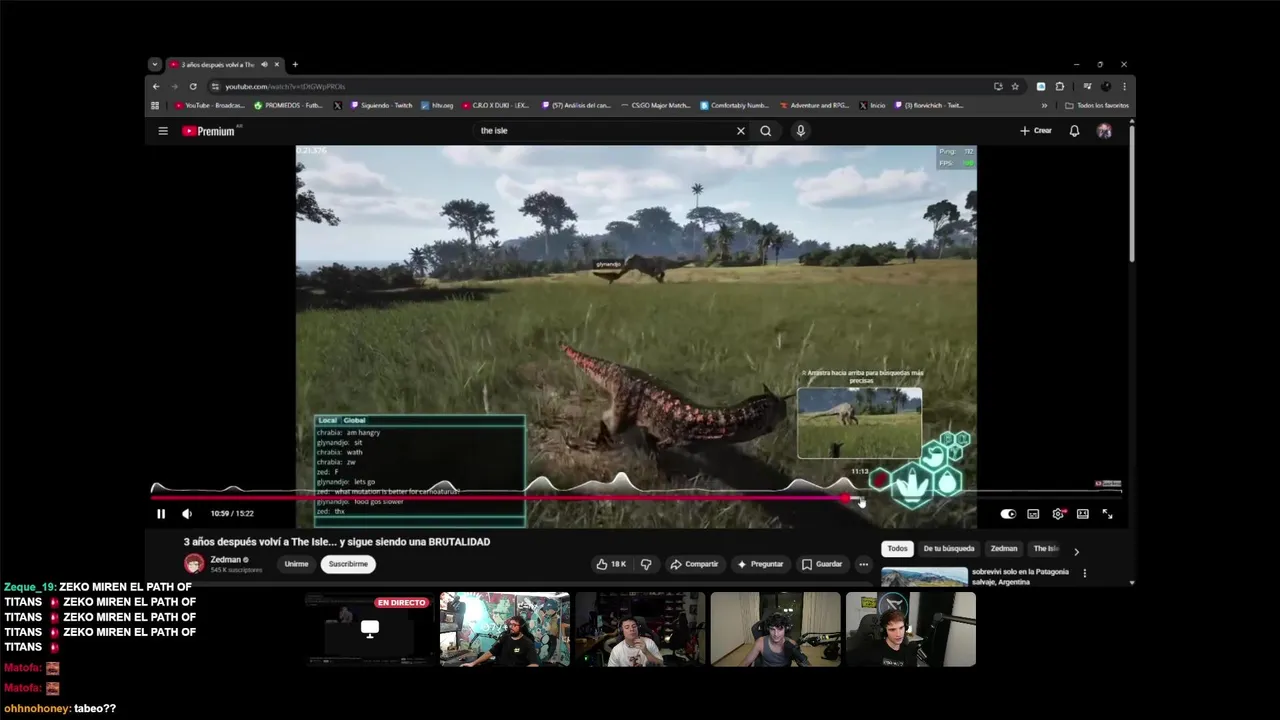Select 'The Isle' filter chip
Image resolution: width=1280 pixels, height=720 pixels.
click(1046, 549)
